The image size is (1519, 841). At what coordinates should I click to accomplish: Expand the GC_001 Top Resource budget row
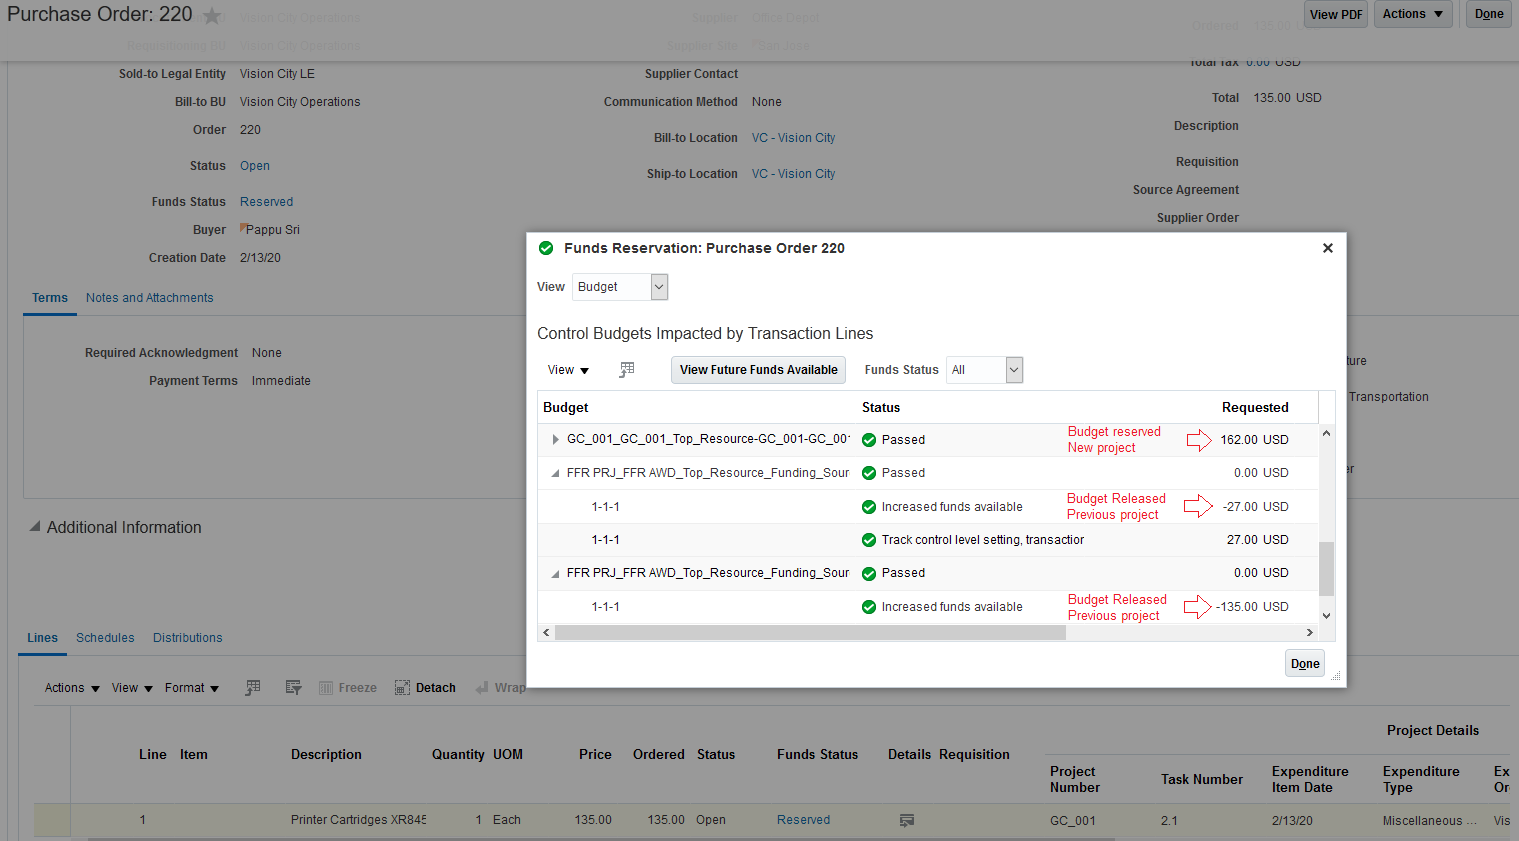point(556,439)
